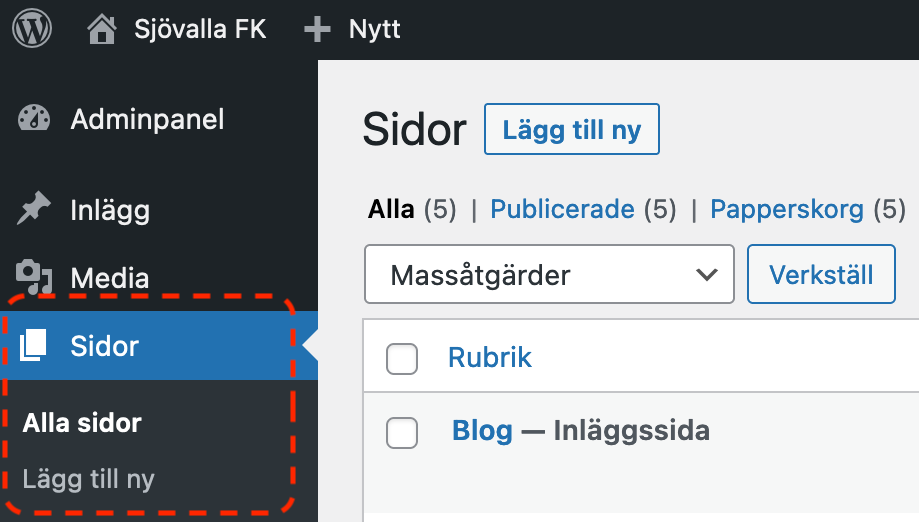This screenshot has width=919, height=522.
Task: Click the Media camera and music icon
Action: coord(34,278)
